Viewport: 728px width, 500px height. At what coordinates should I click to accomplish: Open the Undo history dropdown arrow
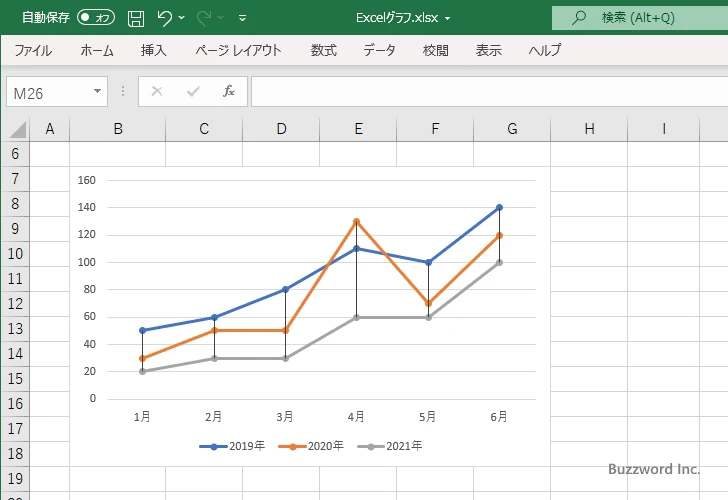click(x=182, y=18)
